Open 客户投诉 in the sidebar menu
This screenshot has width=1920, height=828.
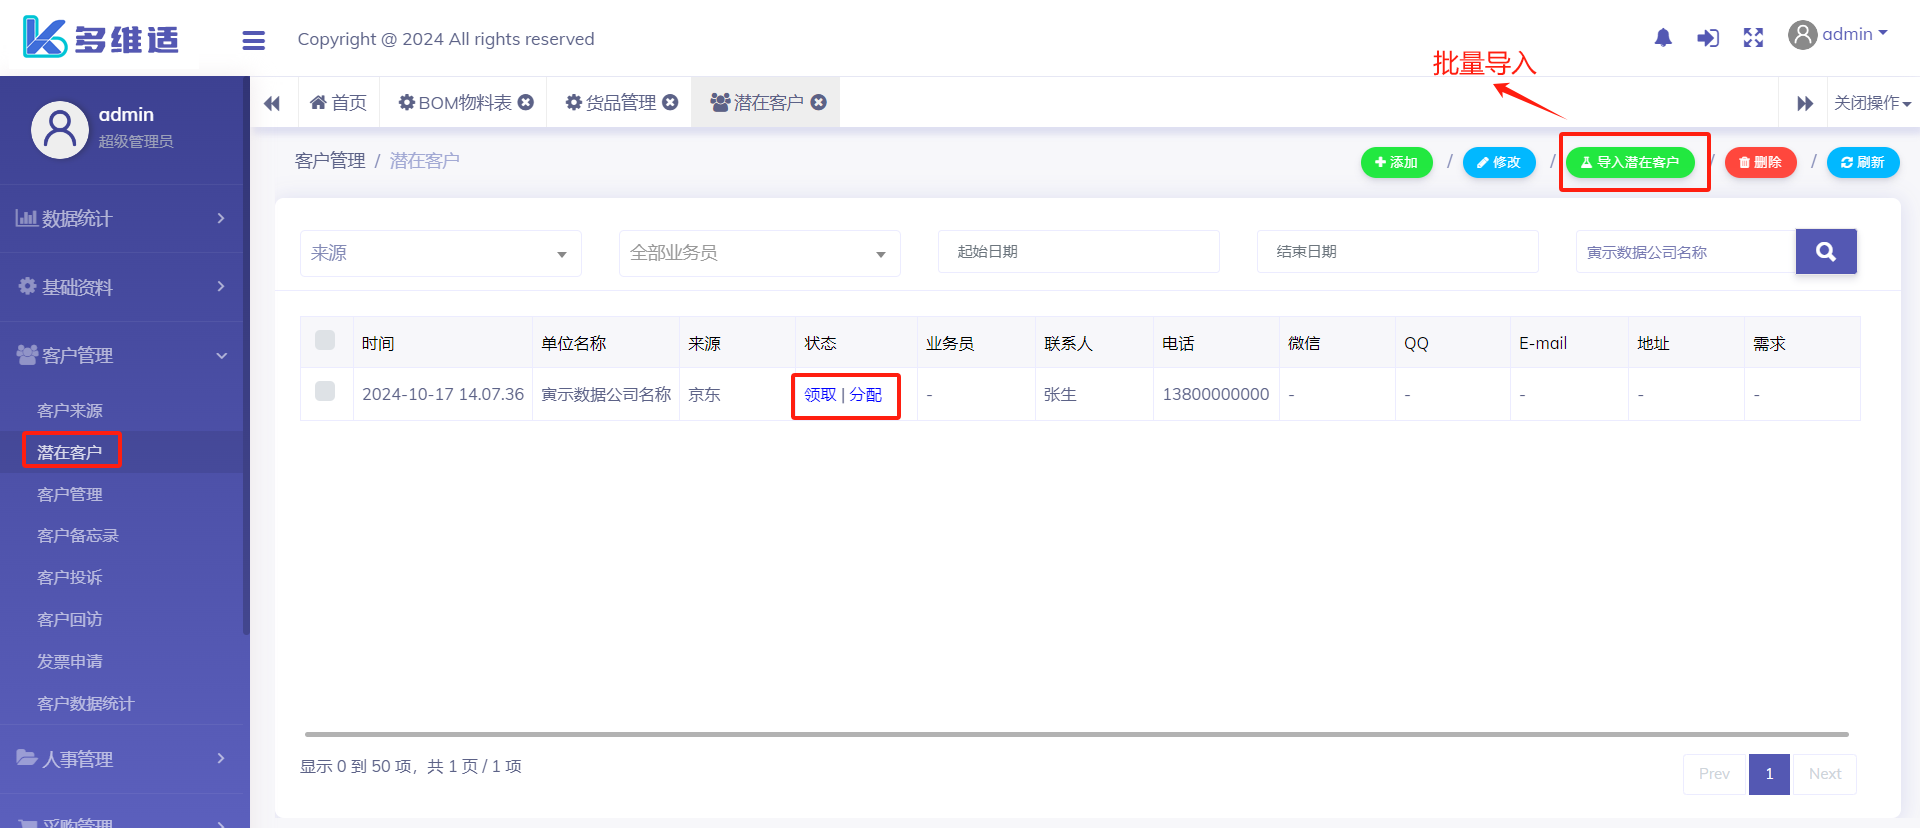pos(70,578)
